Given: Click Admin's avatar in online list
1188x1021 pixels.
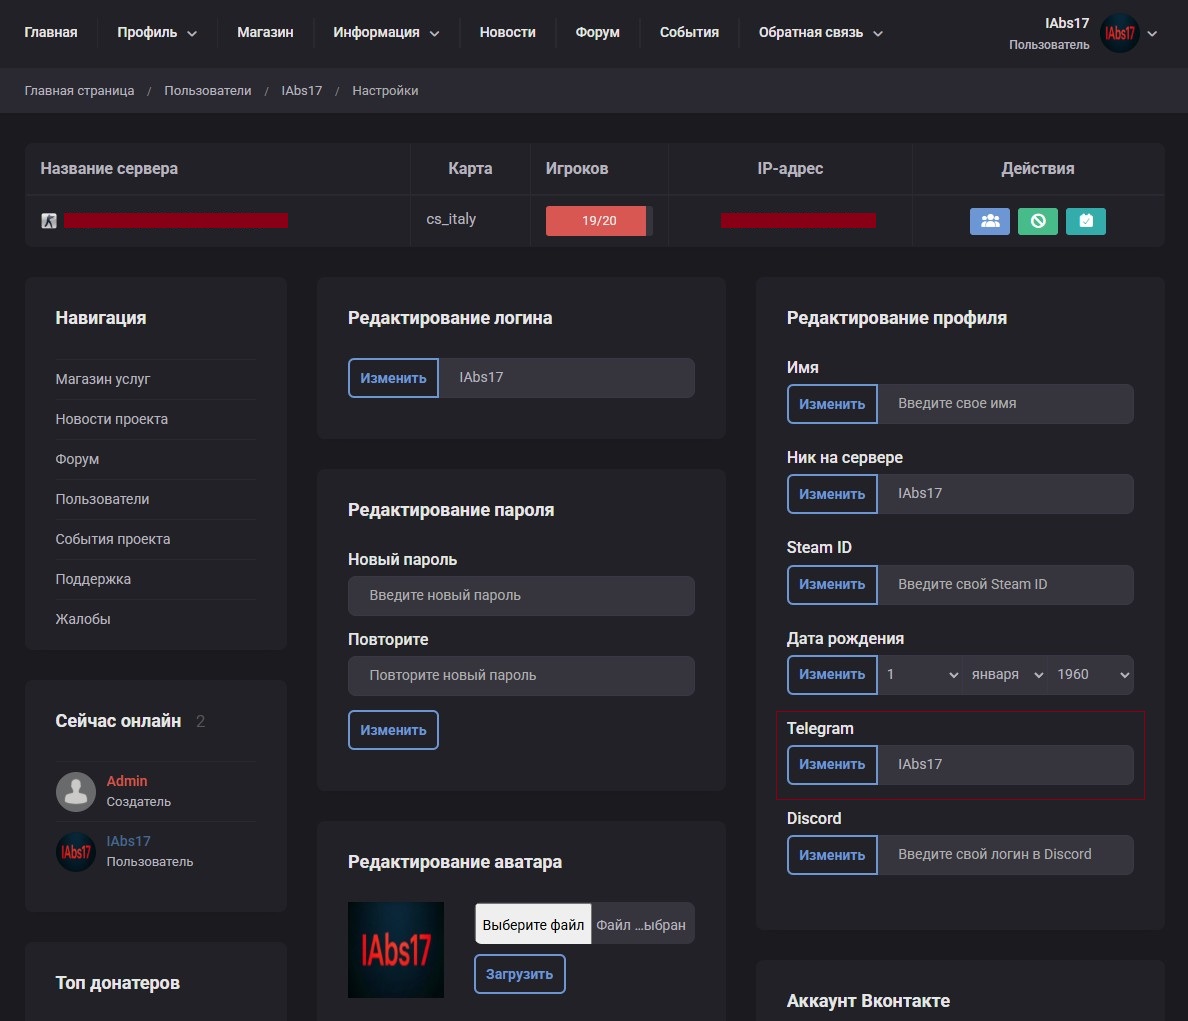Looking at the screenshot, I should point(76,792).
